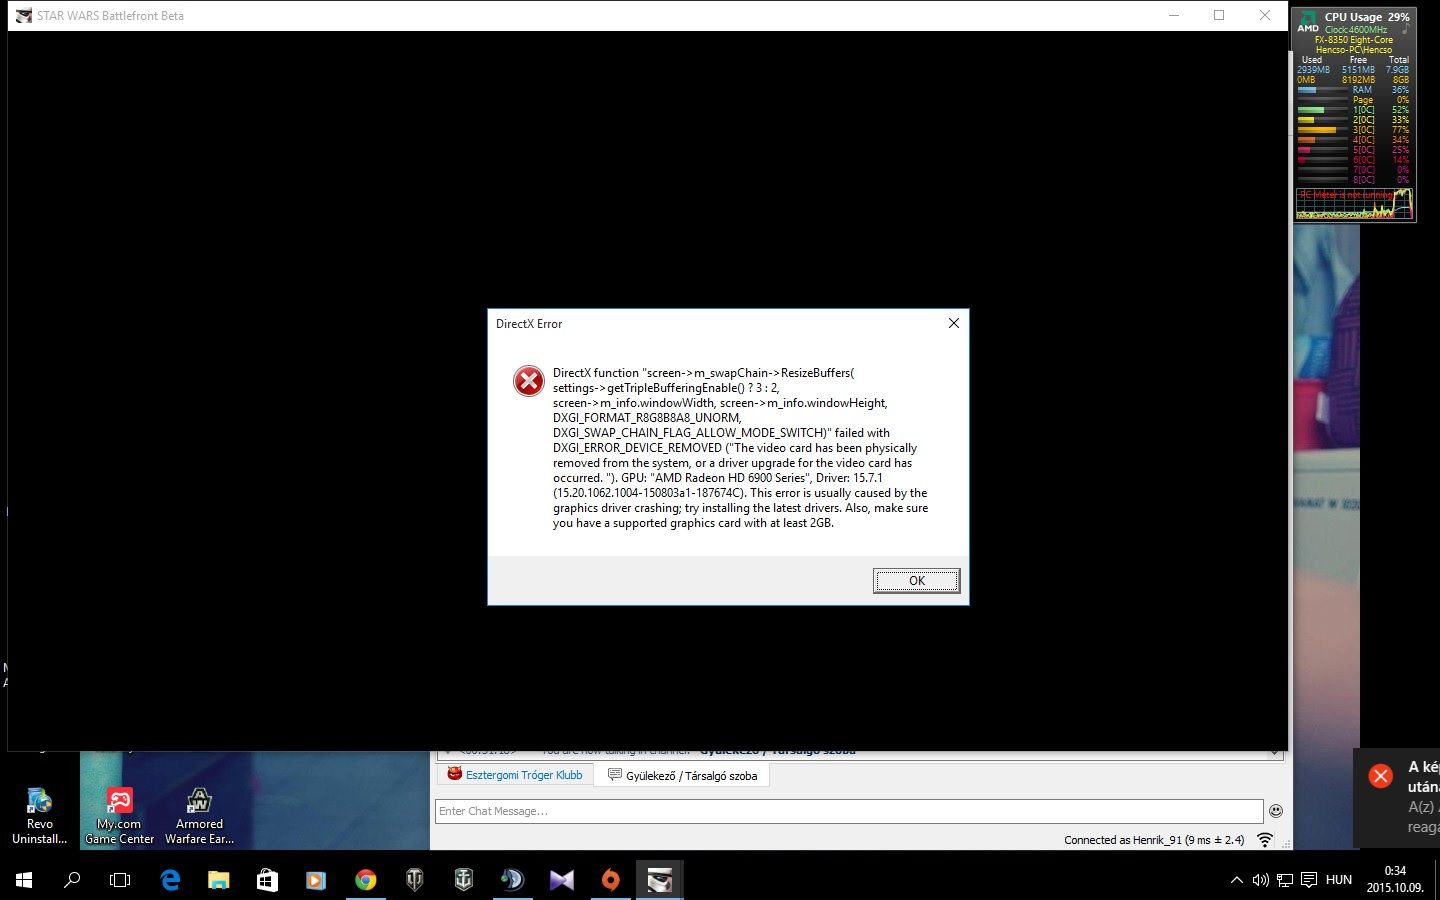The width and height of the screenshot is (1440, 900).
Task: Click Connected as Henrik_91 status text
Action: click(1154, 840)
